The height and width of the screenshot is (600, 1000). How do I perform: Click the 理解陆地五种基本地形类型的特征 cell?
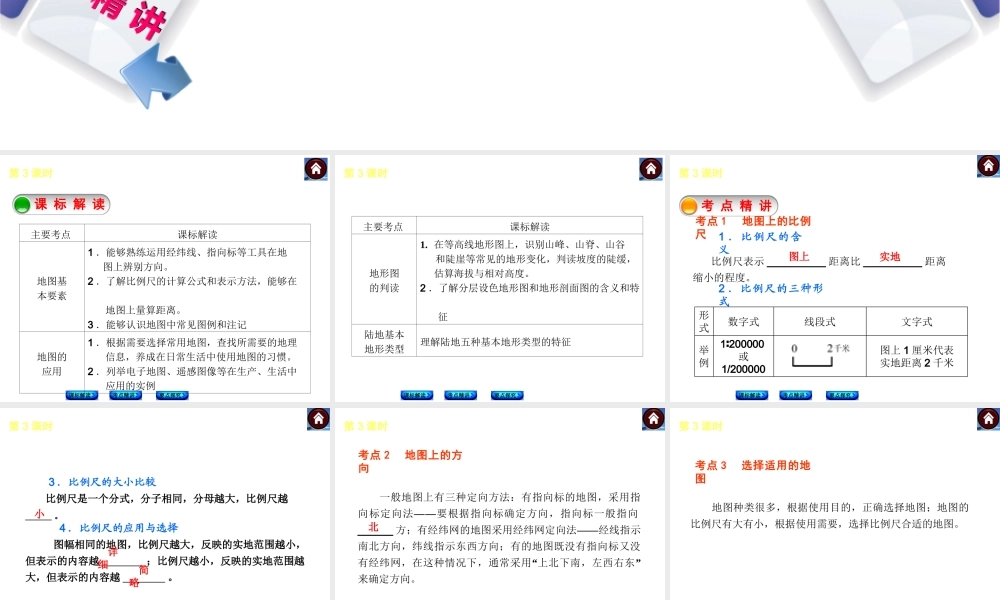click(x=529, y=341)
